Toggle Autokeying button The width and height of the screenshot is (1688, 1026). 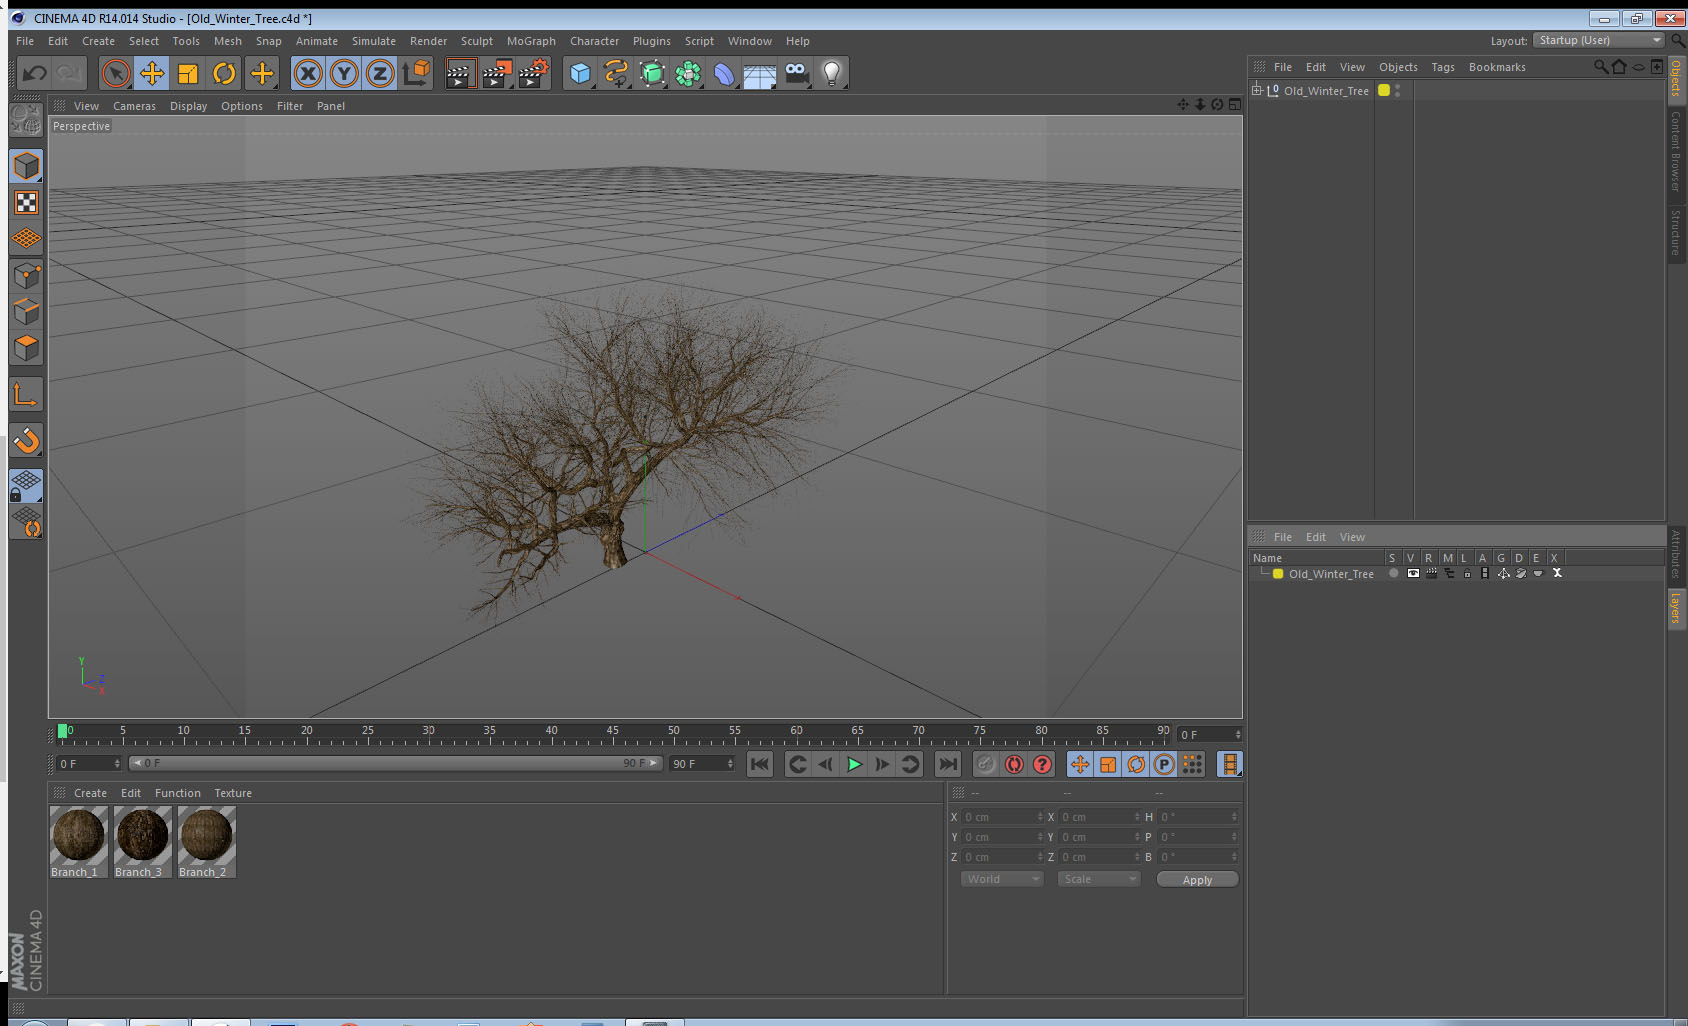pyautogui.click(x=1014, y=765)
